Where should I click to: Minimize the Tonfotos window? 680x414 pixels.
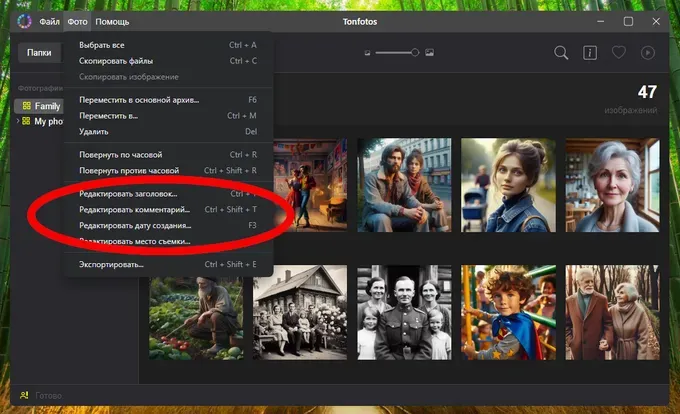pyautogui.click(x=600, y=21)
